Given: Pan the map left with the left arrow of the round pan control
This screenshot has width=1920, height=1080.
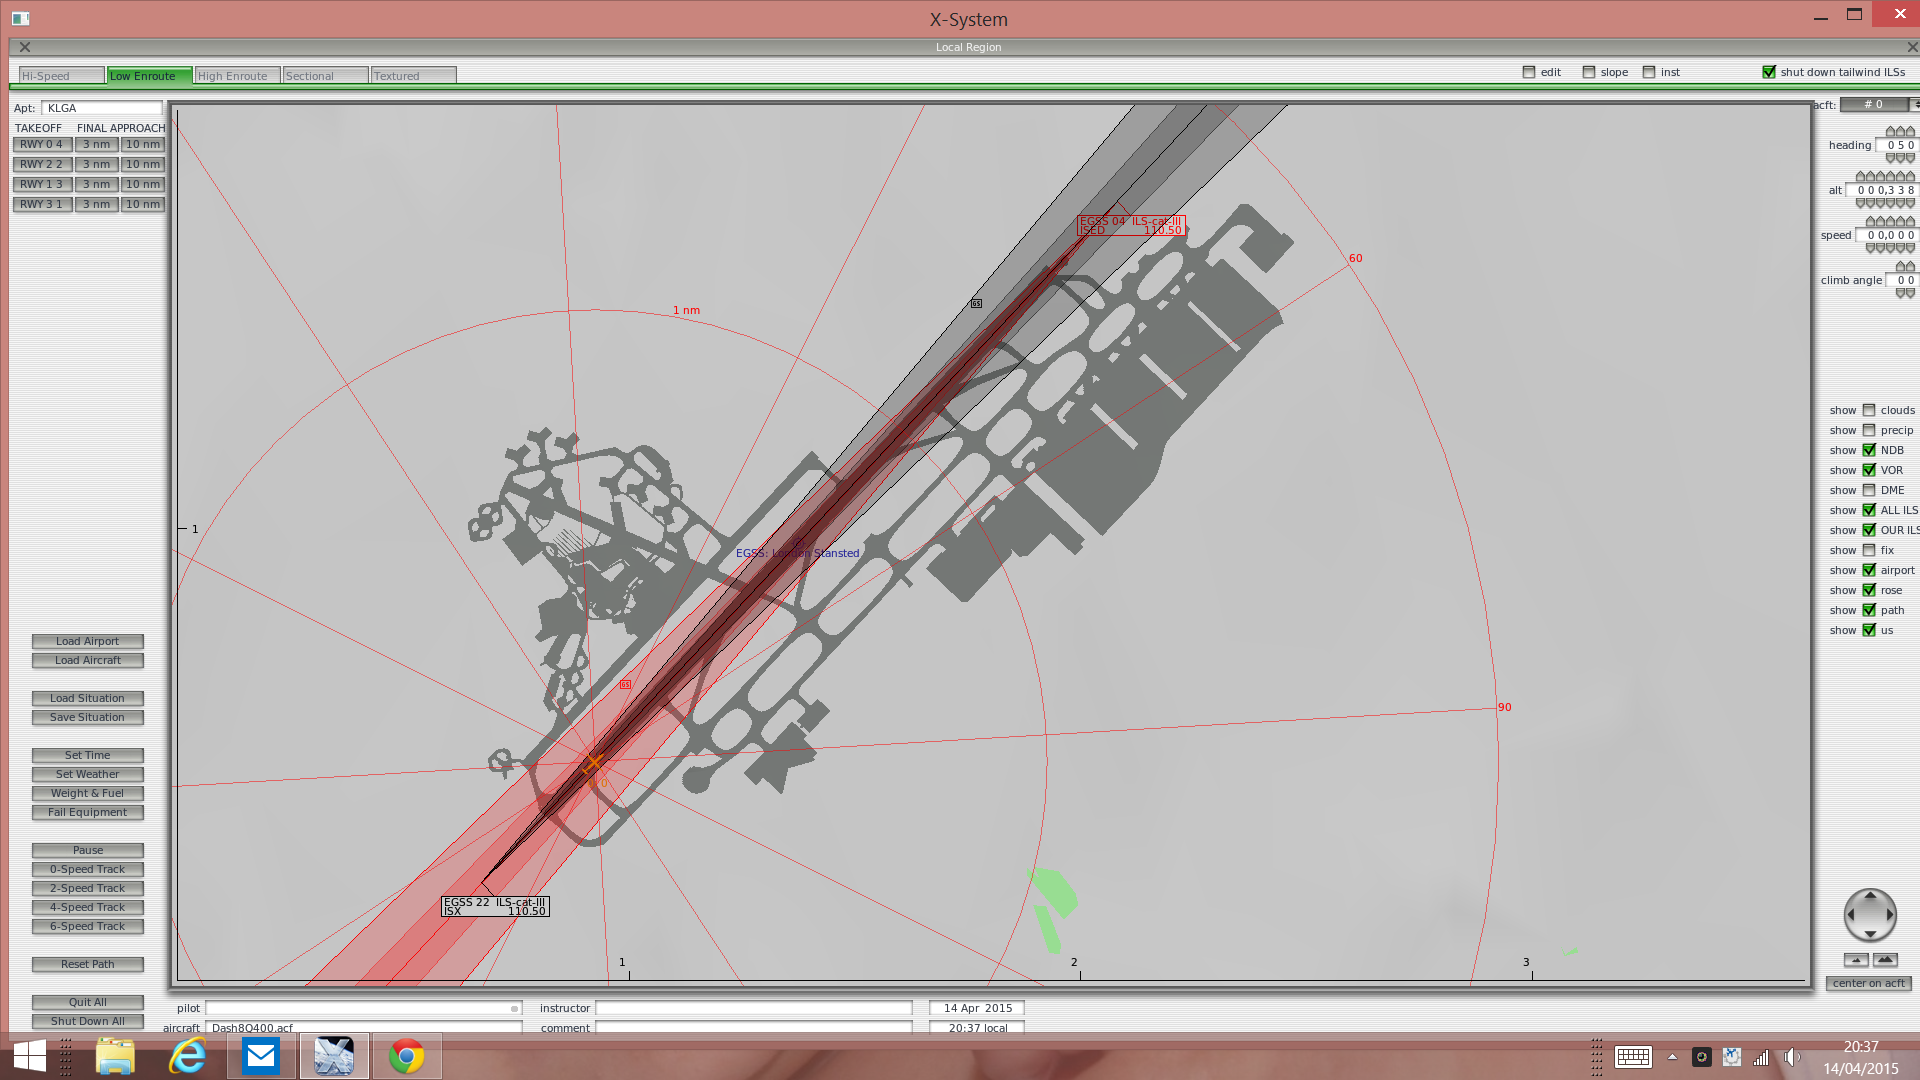Looking at the screenshot, I should click(x=1851, y=915).
